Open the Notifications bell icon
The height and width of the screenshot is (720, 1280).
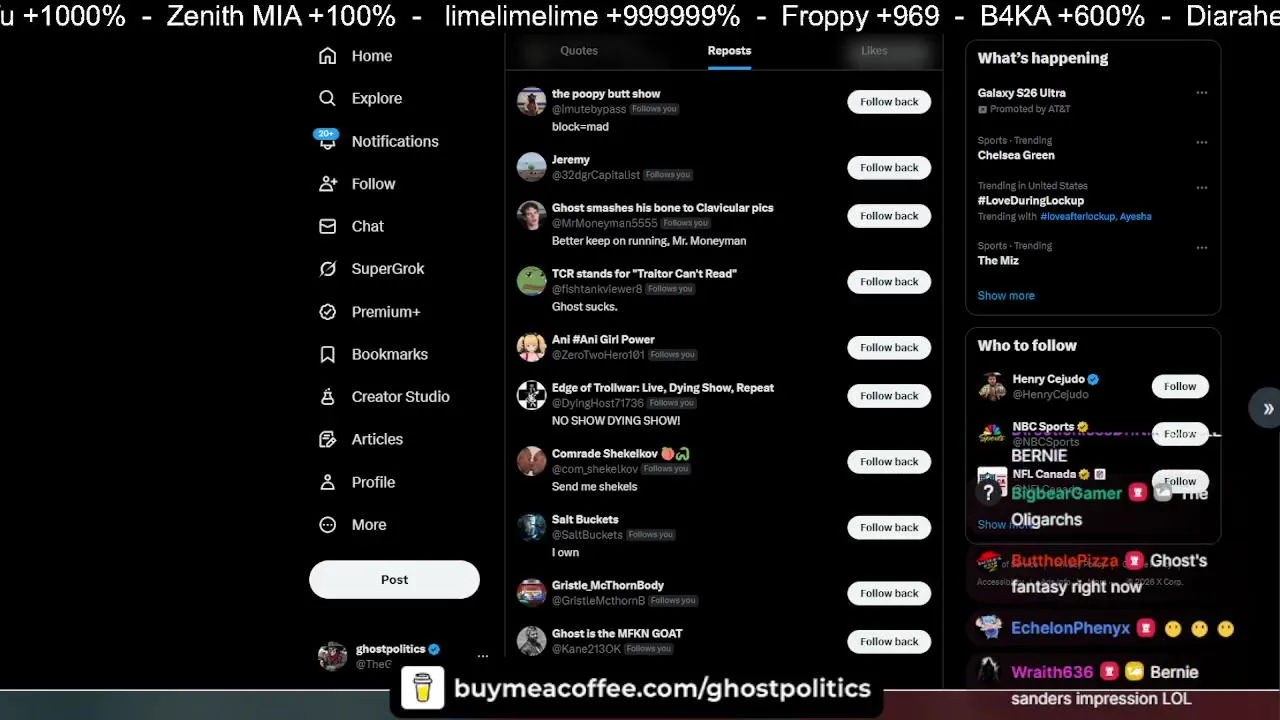(x=327, y=141)
